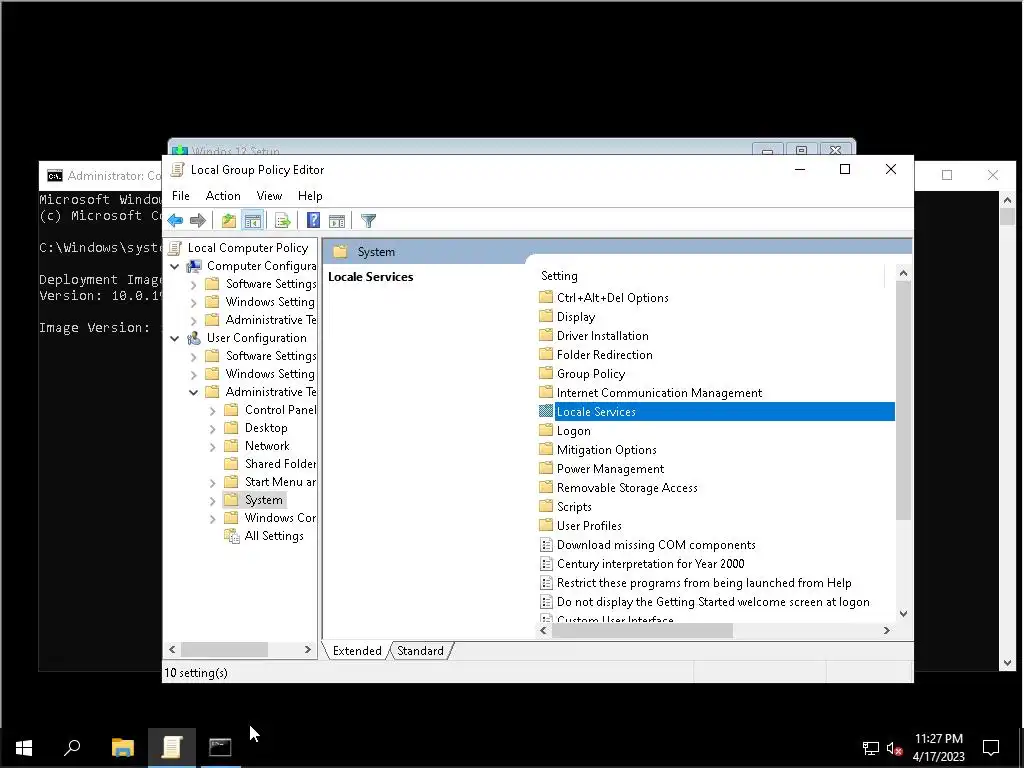Click the network tray icon

[x=871, y=748]
